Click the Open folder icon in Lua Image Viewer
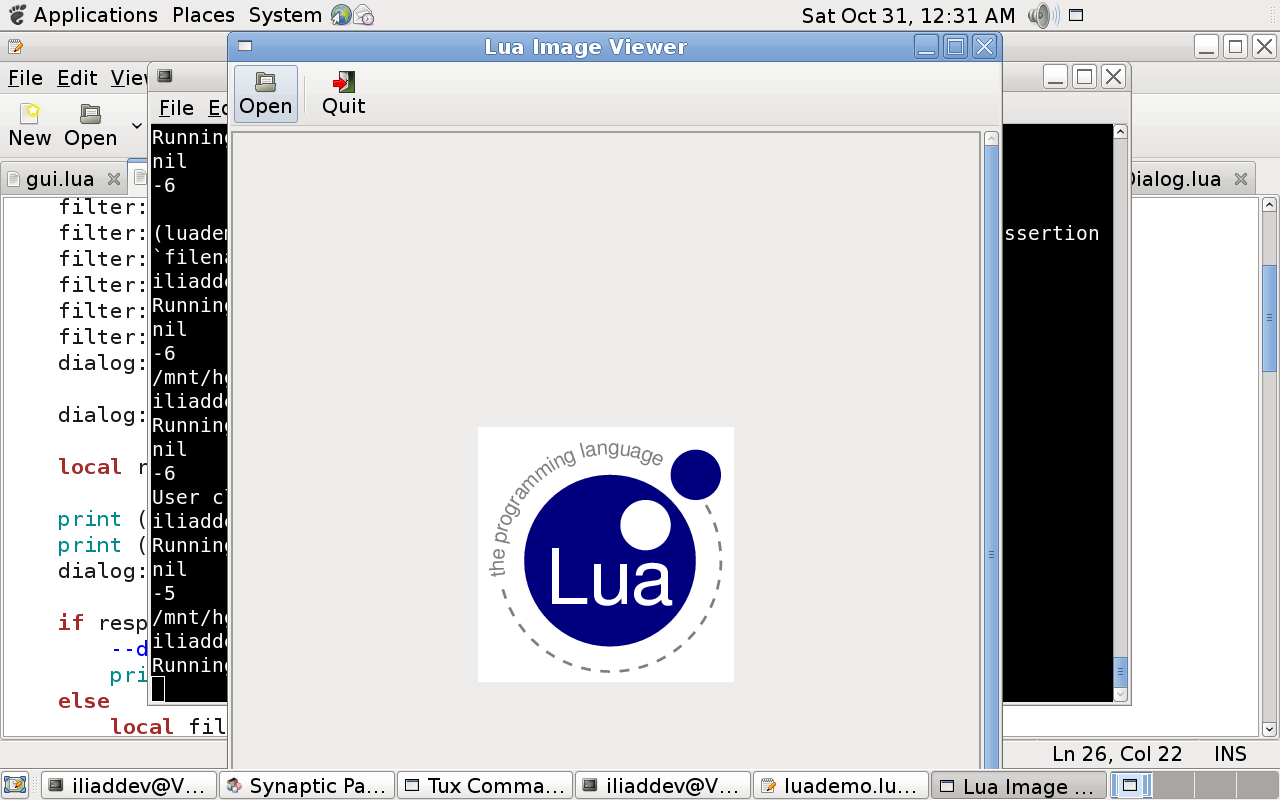1280x800 pixels. (266, 82)
